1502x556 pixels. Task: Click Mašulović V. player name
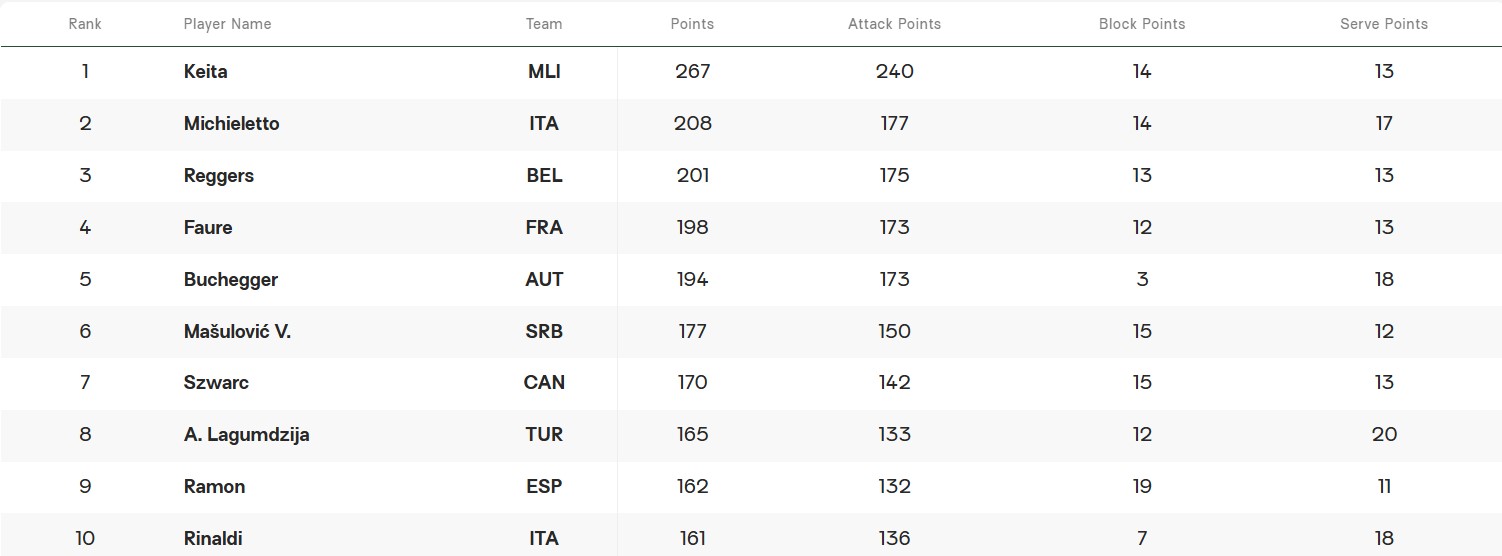[x=237, y=331]
